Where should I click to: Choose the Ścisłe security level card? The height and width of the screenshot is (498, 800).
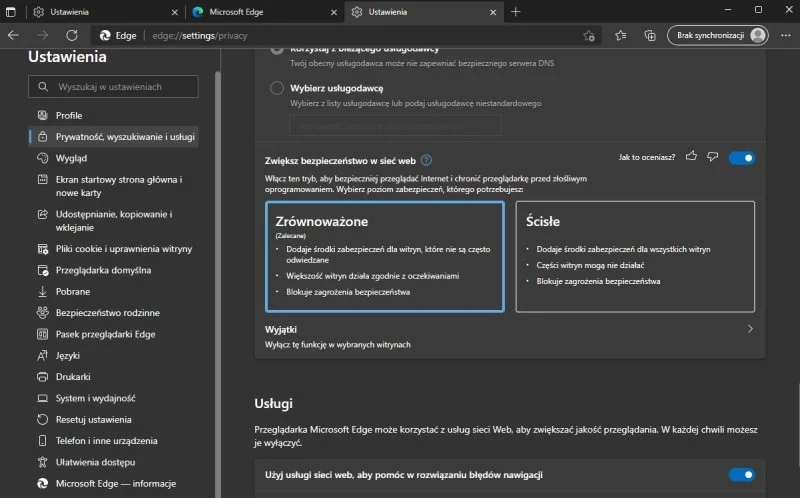coord(635,256)
